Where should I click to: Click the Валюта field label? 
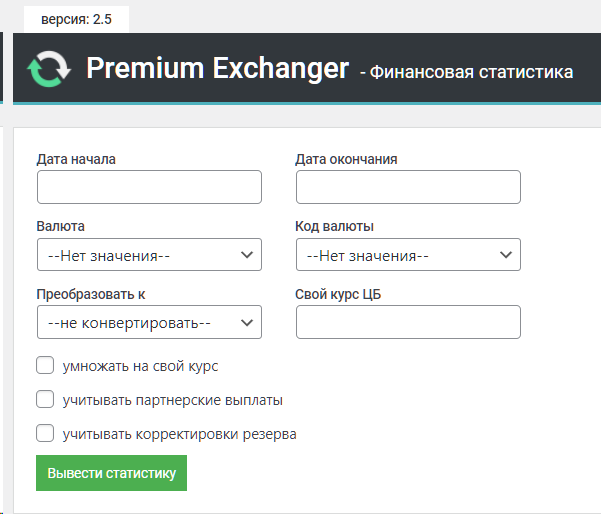tap(60, 226)
